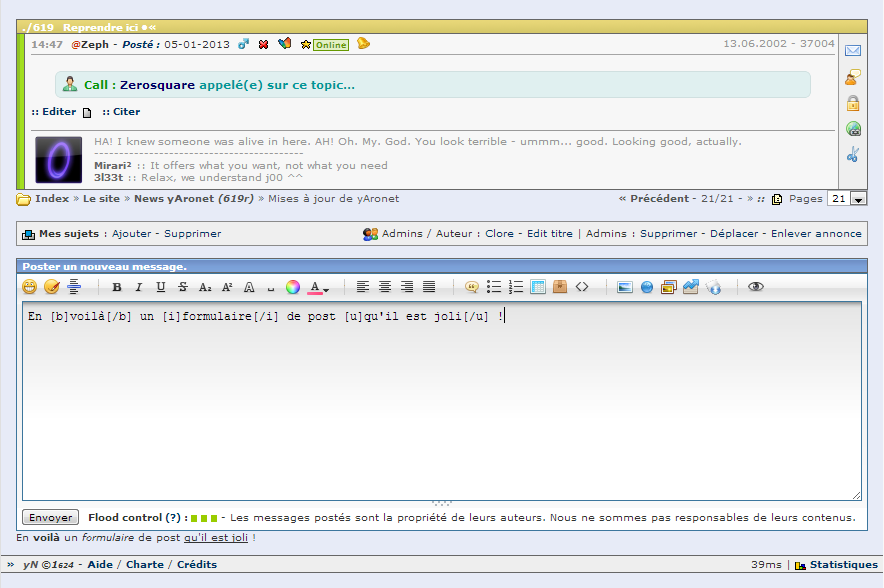The height and width of the screenshot is (588, 884).
Task: Open the smiley emoticon picker
Action: (29, 287)
